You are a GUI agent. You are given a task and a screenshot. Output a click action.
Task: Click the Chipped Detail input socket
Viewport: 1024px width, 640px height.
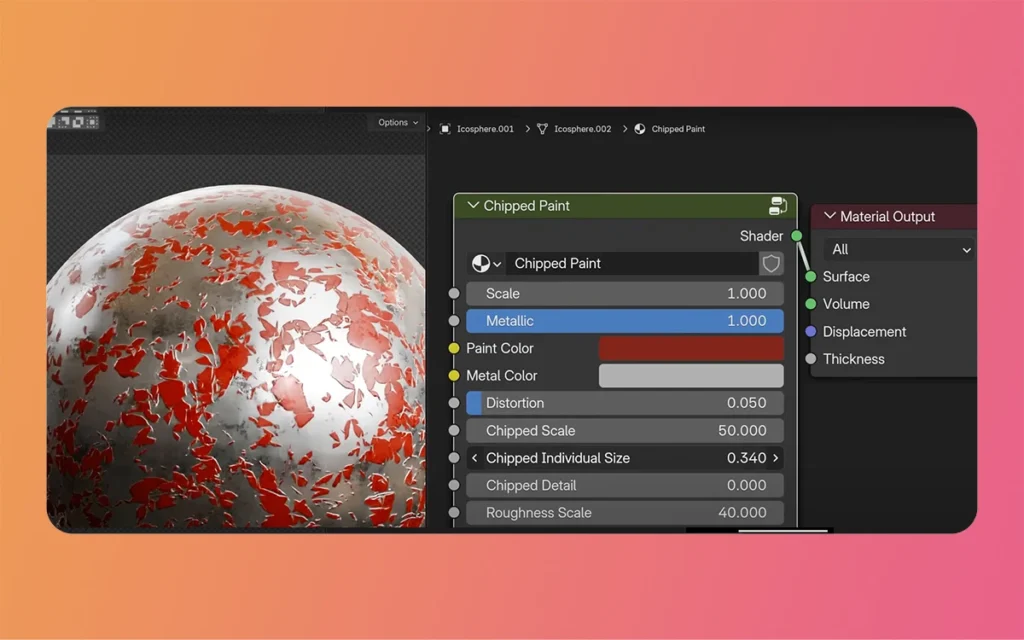(454, 485)
